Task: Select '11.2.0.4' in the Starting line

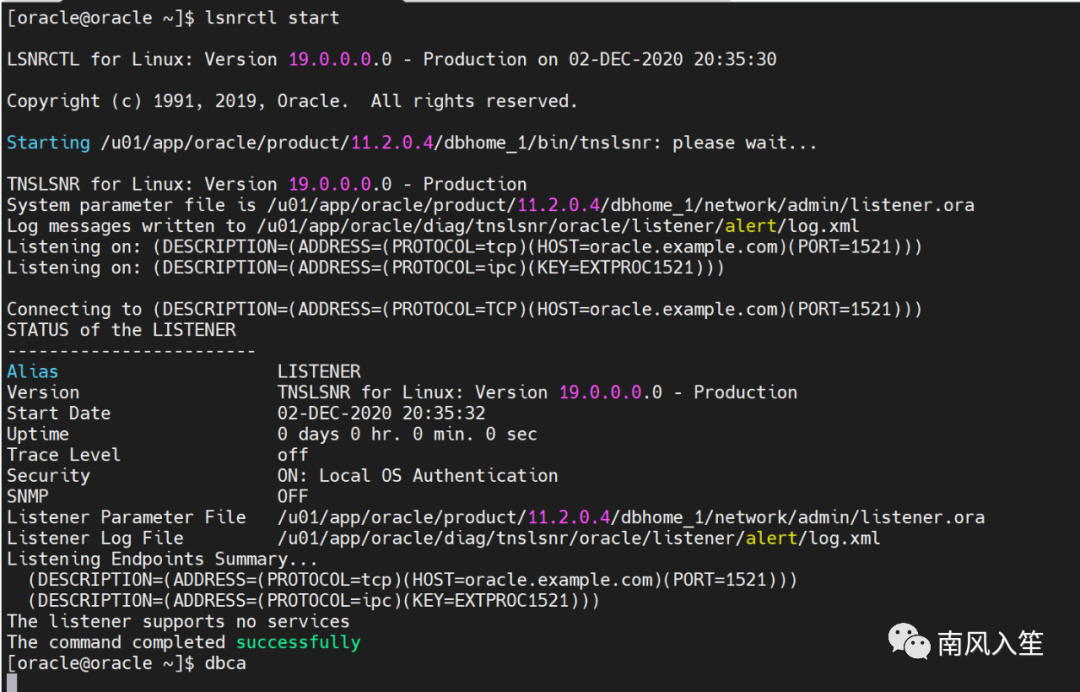Action: [x=392, y=143]
